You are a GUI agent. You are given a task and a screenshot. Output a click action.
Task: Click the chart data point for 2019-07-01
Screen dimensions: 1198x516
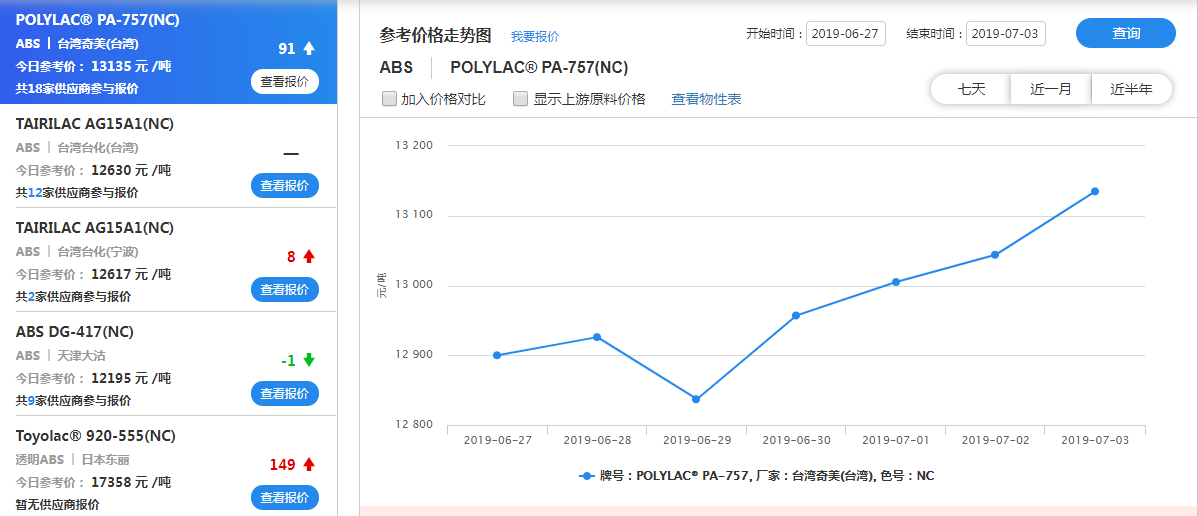(x=895, y=282)
